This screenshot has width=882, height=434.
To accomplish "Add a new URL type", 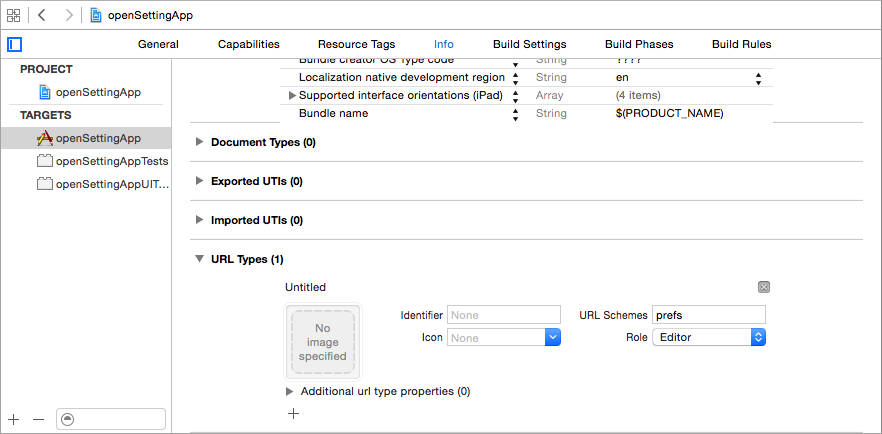I will (293, 413).
